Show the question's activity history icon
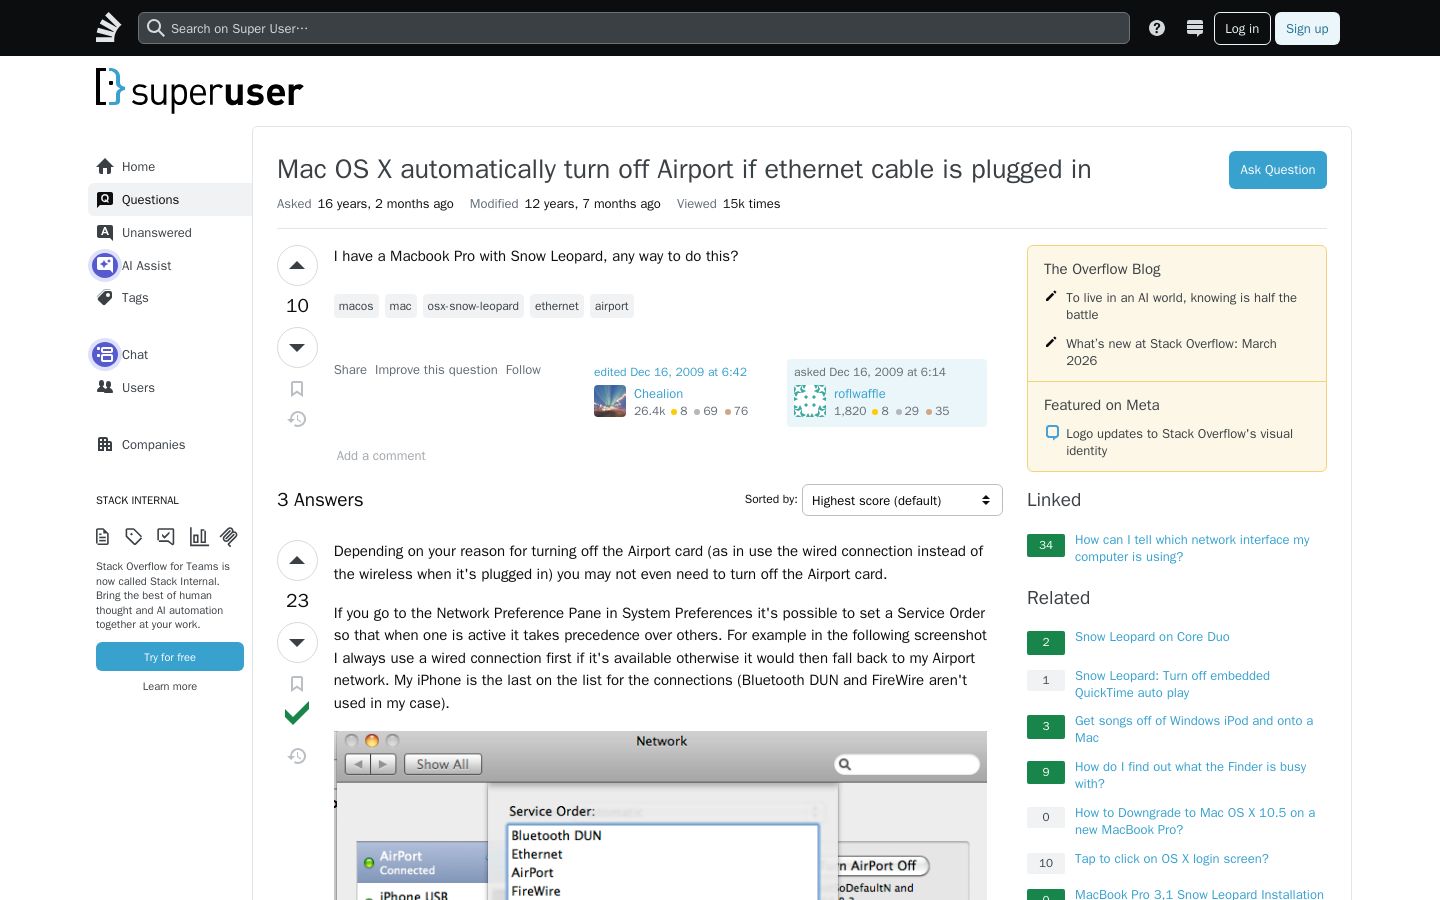This screenshot has height=900, width=1440. 297,419
